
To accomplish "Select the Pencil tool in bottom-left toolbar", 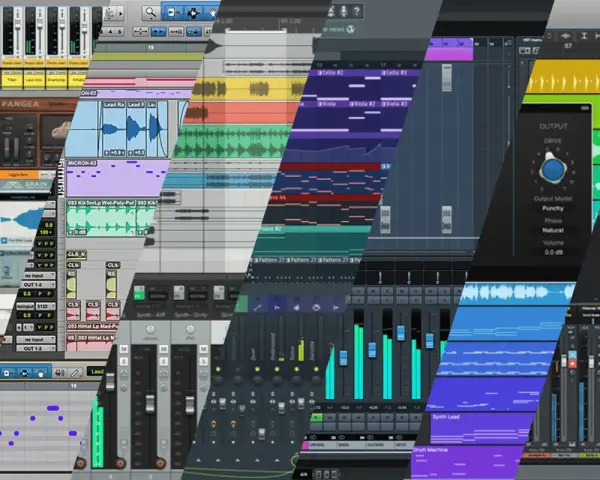I will [75, 372].
